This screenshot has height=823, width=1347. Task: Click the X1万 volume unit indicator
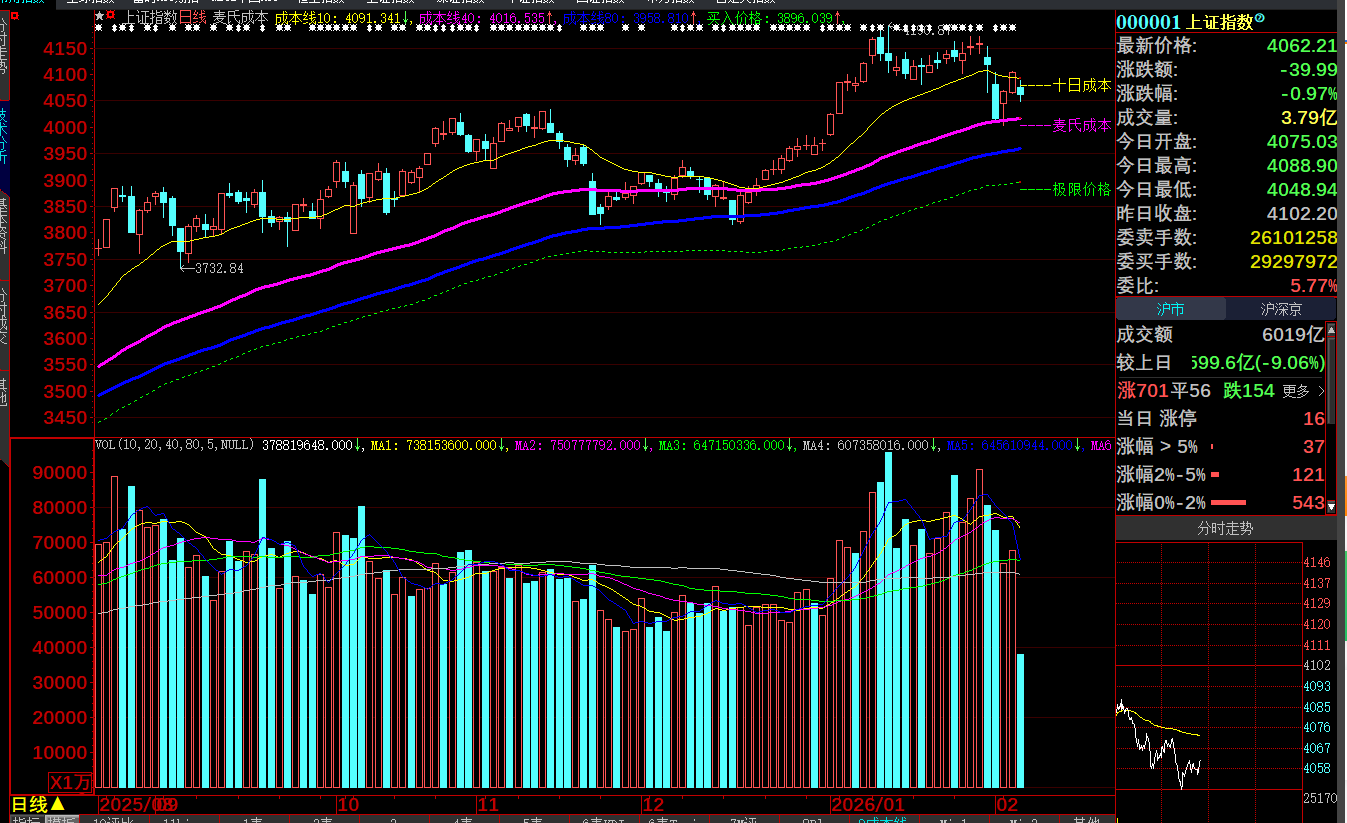tap(71, 782)
